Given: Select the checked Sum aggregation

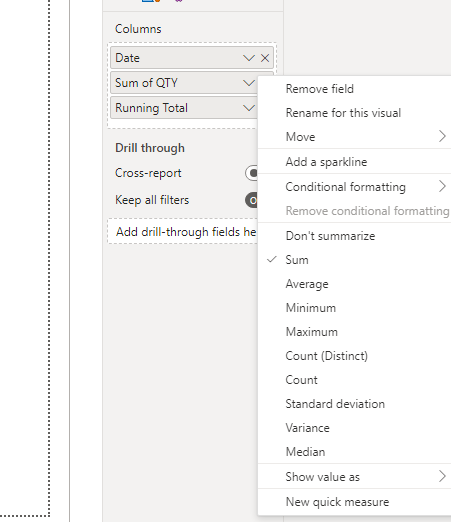Looking at the screenshot, I should [x=355, y=260].
